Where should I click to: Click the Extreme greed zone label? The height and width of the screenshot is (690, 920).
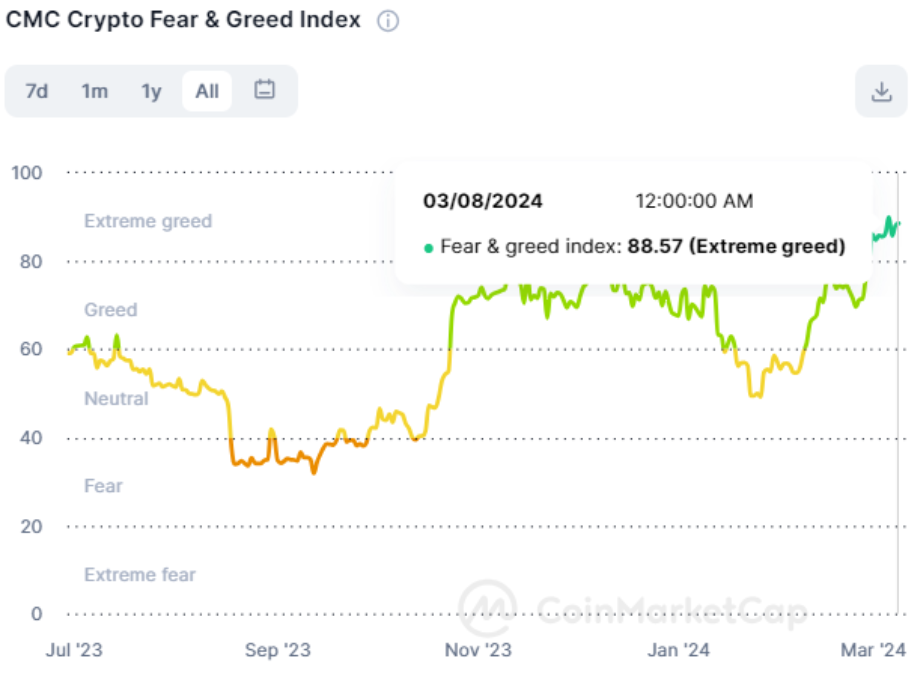(x=148, y=221)
